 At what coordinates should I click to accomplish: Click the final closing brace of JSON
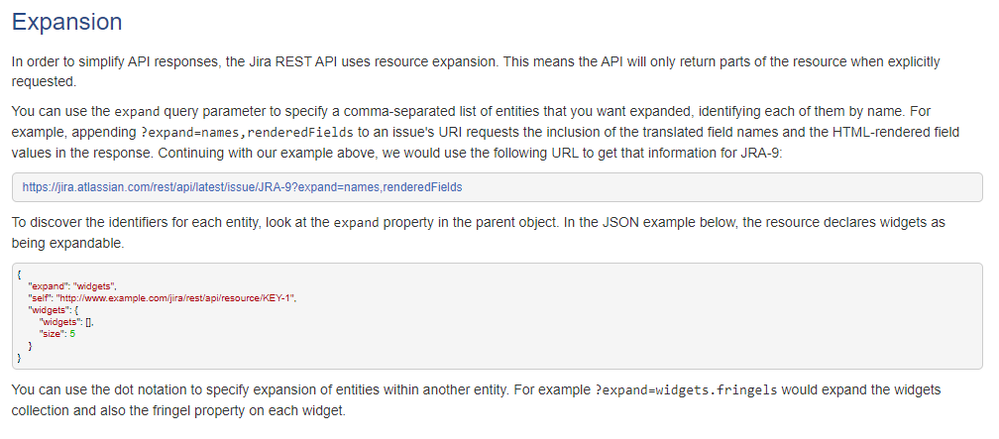19,358
